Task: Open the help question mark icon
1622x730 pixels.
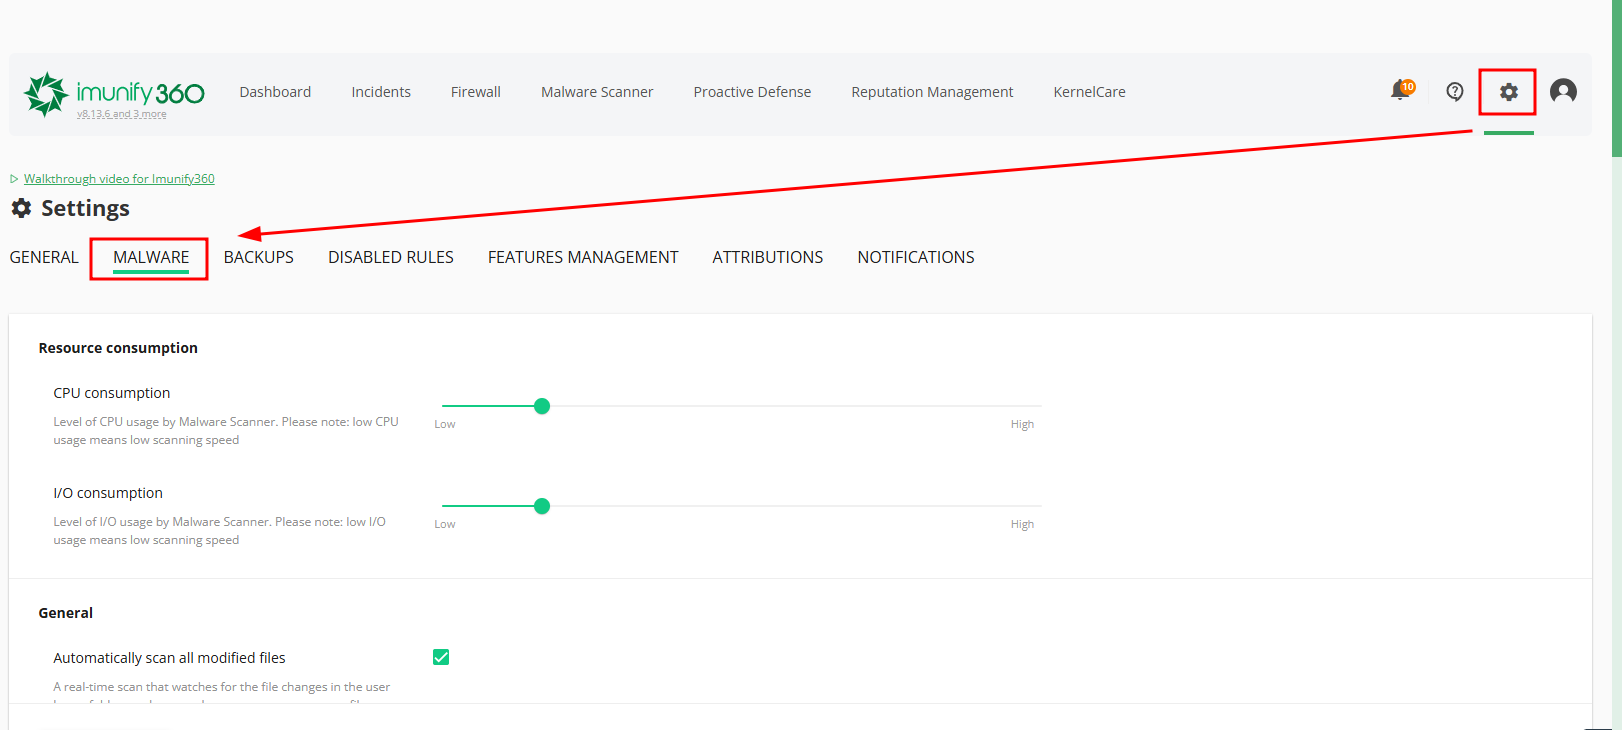Action: [1455, 92]
